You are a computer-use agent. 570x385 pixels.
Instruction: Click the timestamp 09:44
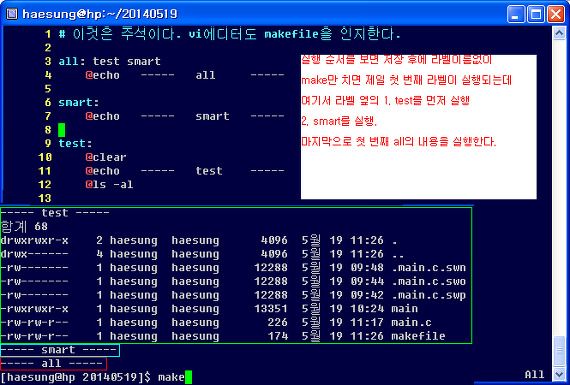(367, 281)
